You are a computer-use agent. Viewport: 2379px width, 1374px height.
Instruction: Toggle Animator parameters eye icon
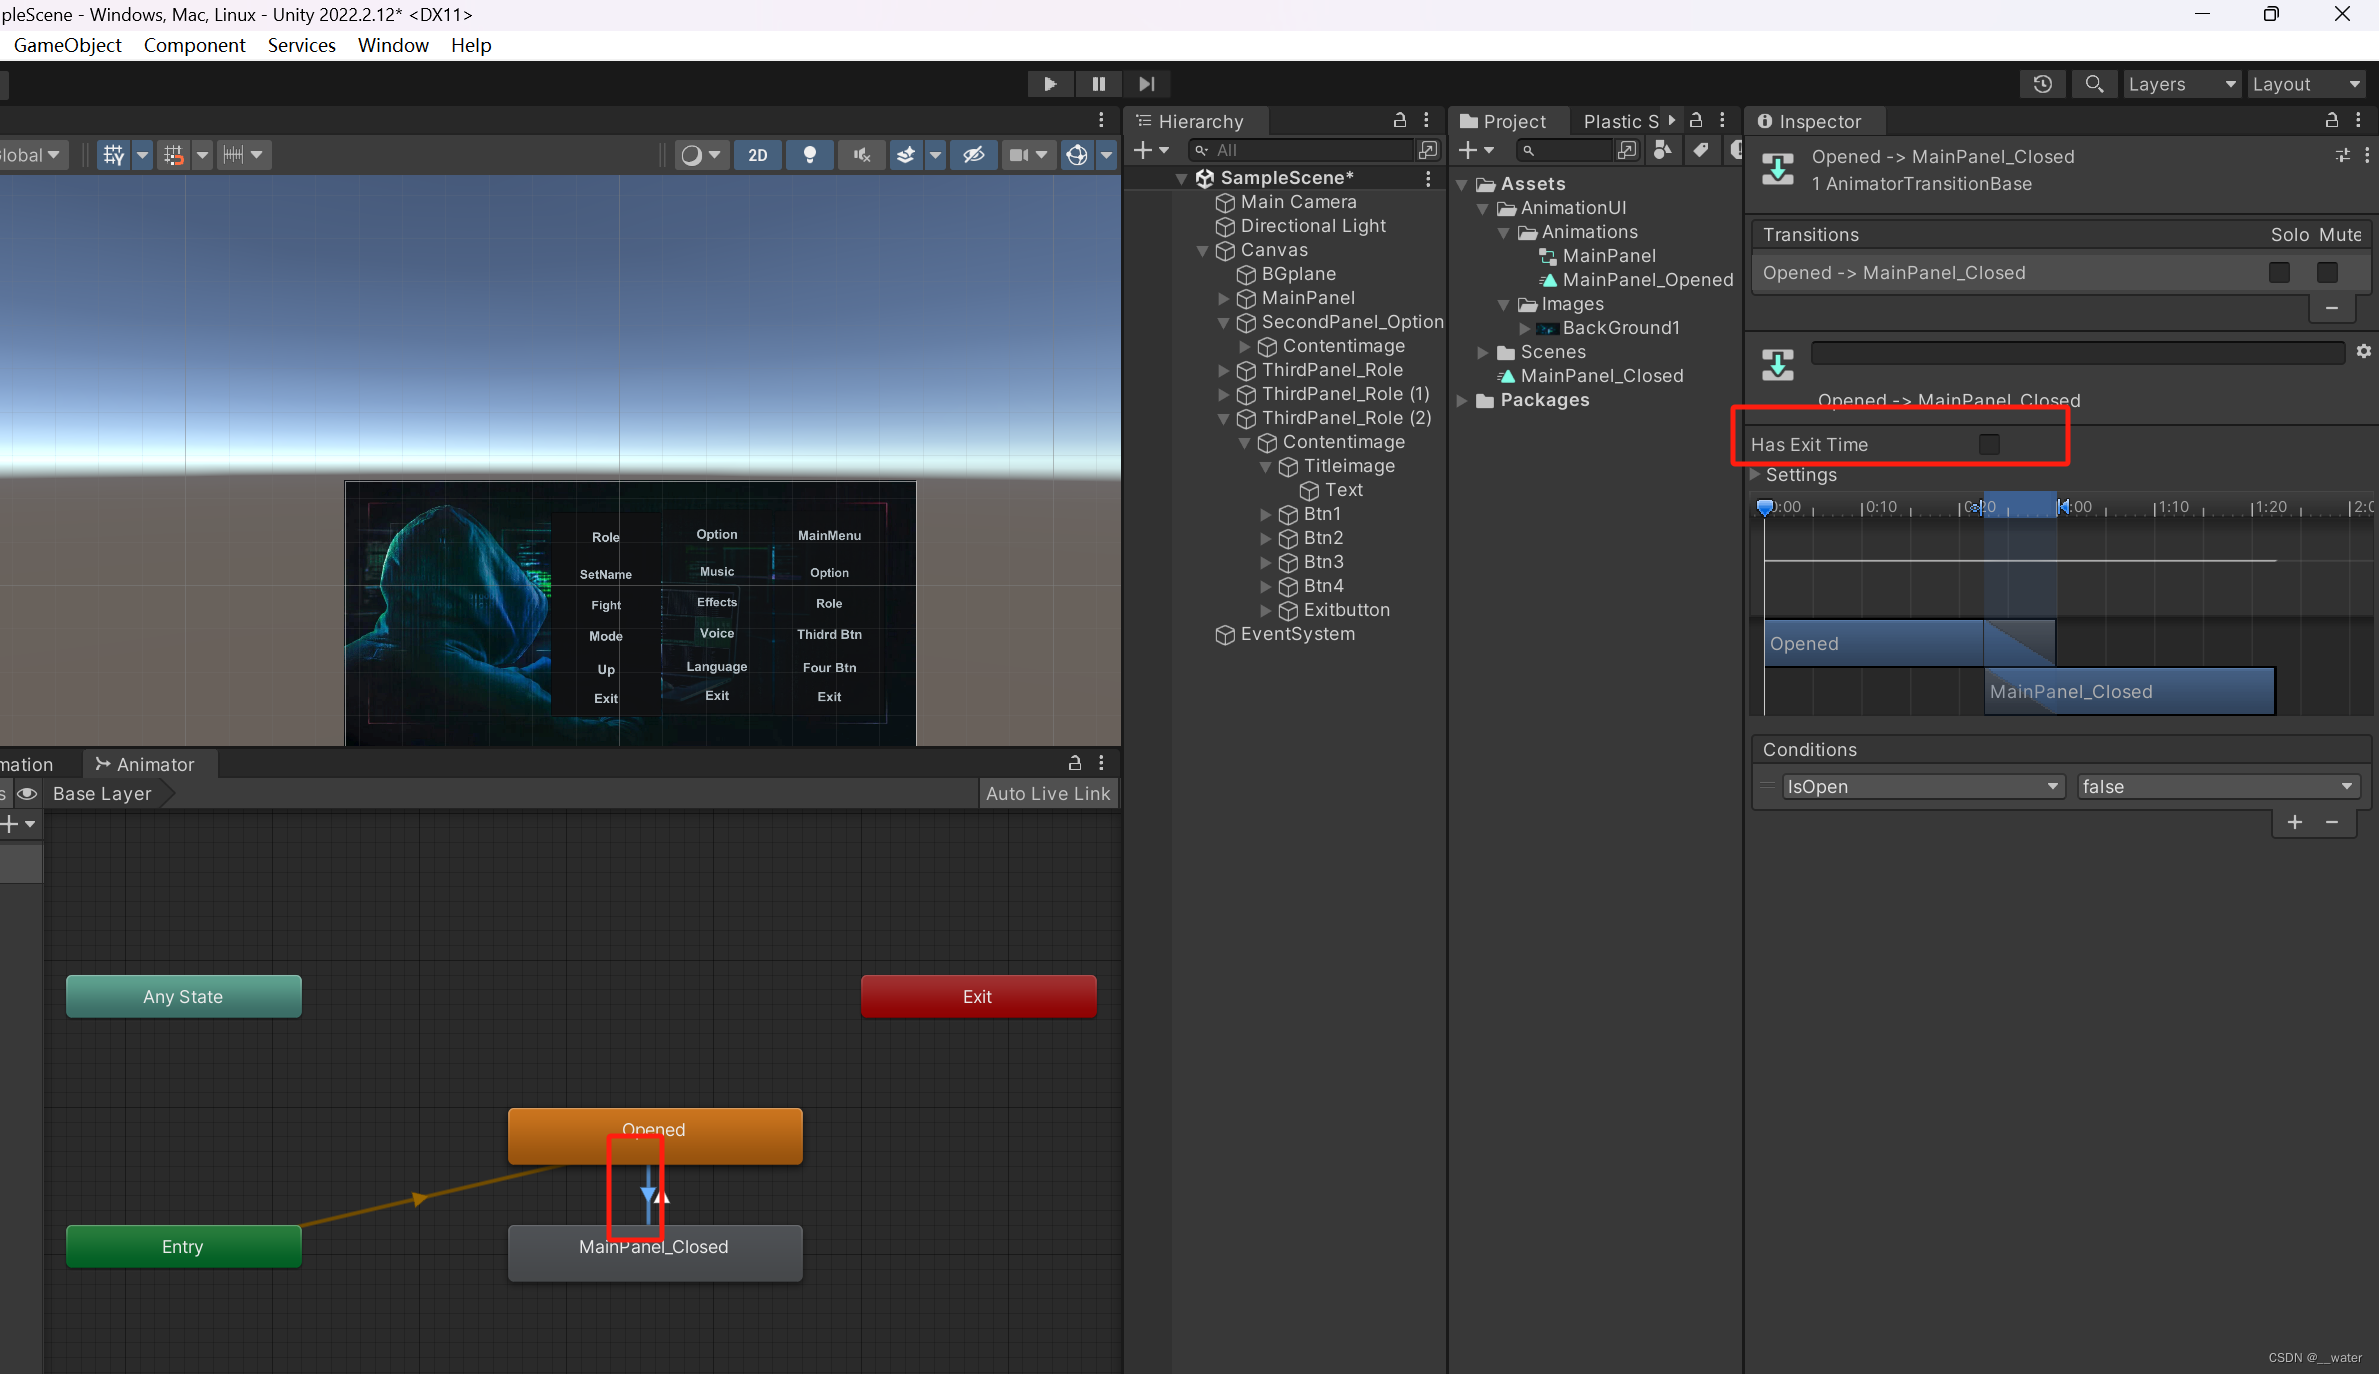click(27, 794)
